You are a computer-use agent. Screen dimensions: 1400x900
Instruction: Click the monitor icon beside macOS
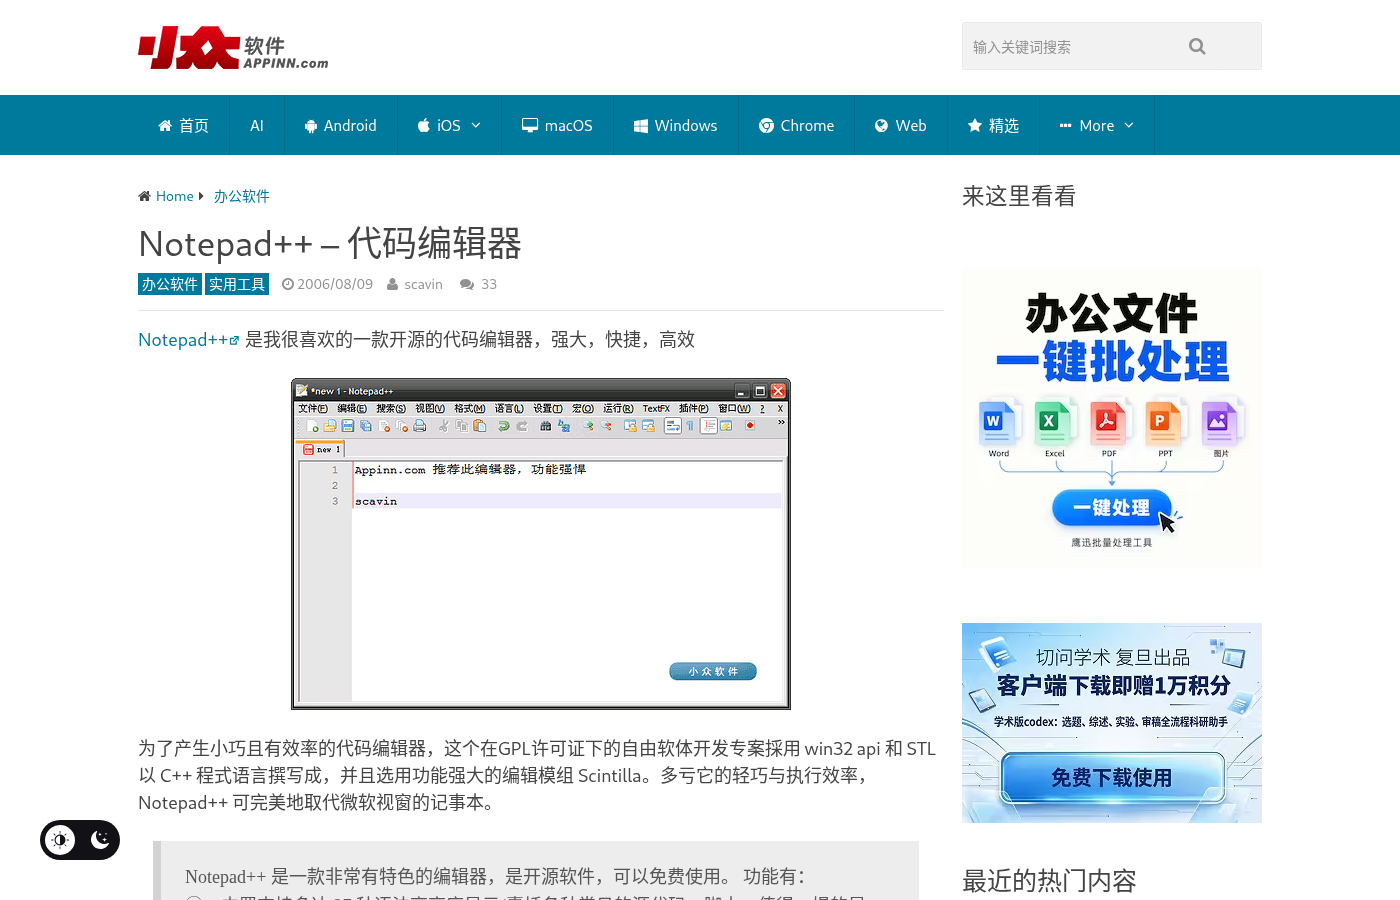[530, 126]
